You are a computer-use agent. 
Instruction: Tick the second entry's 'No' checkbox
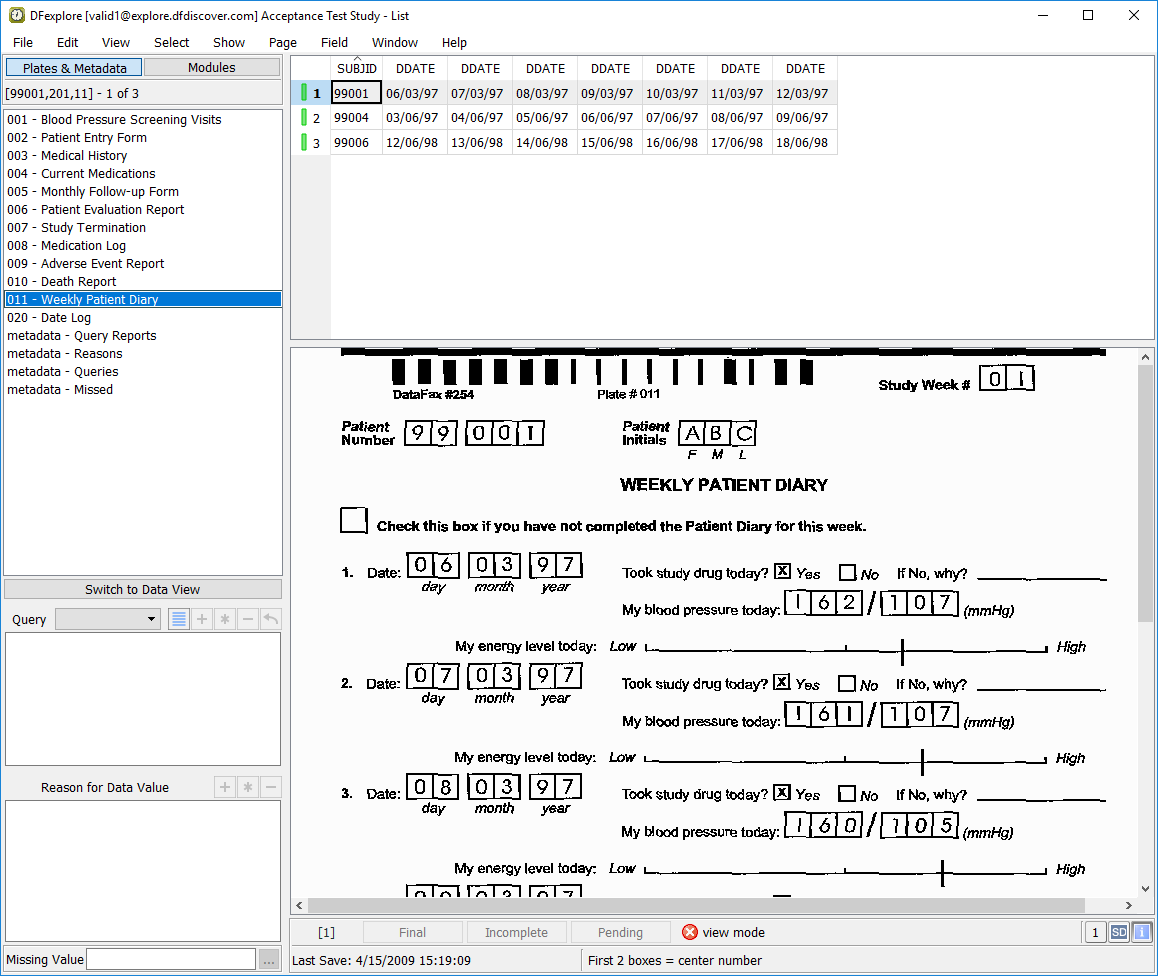(x=847, y=684)
